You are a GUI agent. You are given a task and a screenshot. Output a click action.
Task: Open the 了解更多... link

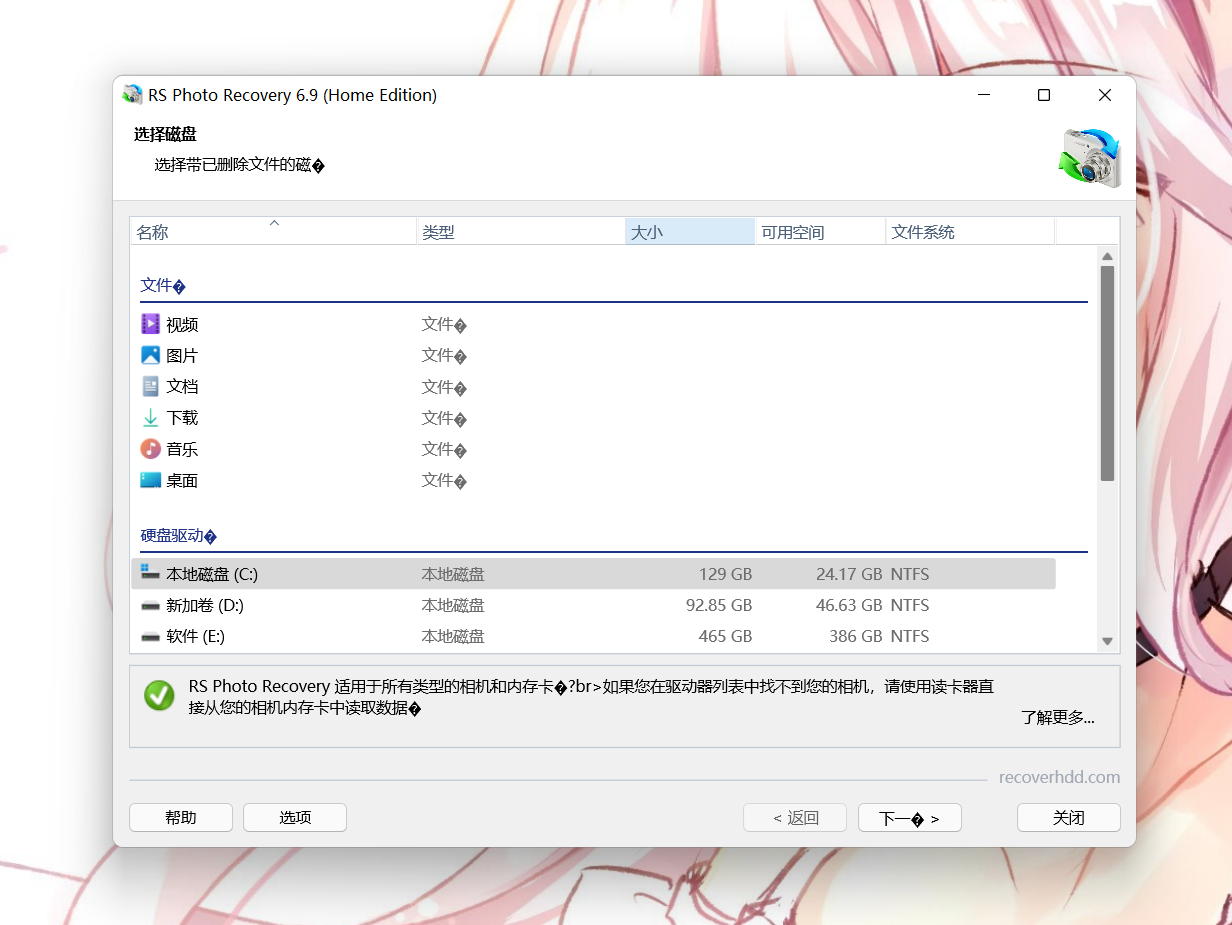point(1058,717)
